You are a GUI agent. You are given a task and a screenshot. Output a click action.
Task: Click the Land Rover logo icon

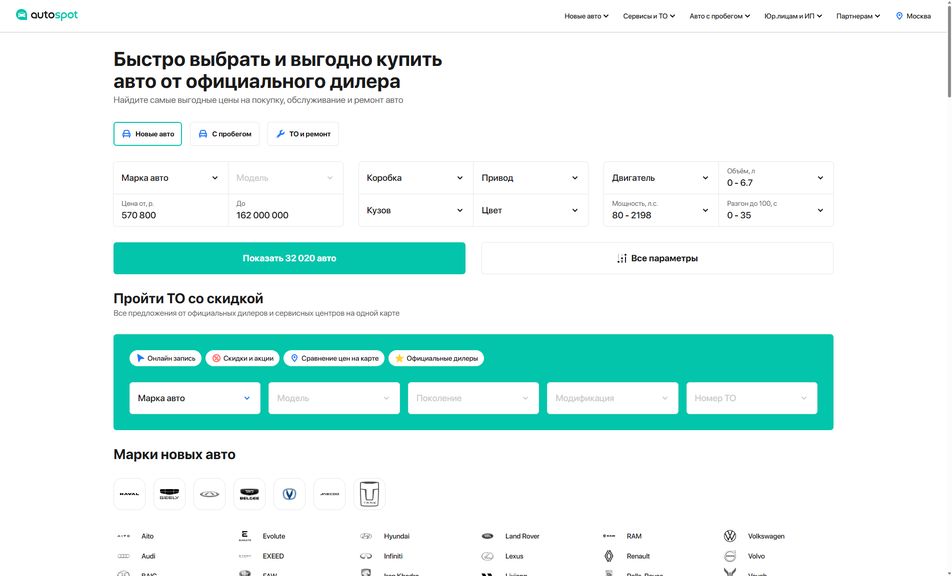pyautogui.click(x=488, y=536)
